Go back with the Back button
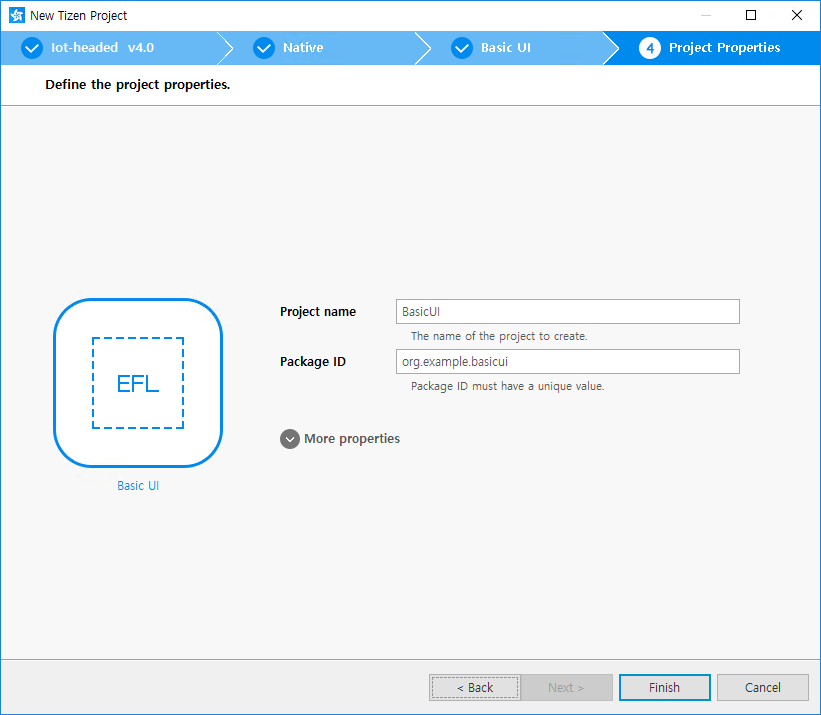Screen dimensions: 821x715 (475, 687)
